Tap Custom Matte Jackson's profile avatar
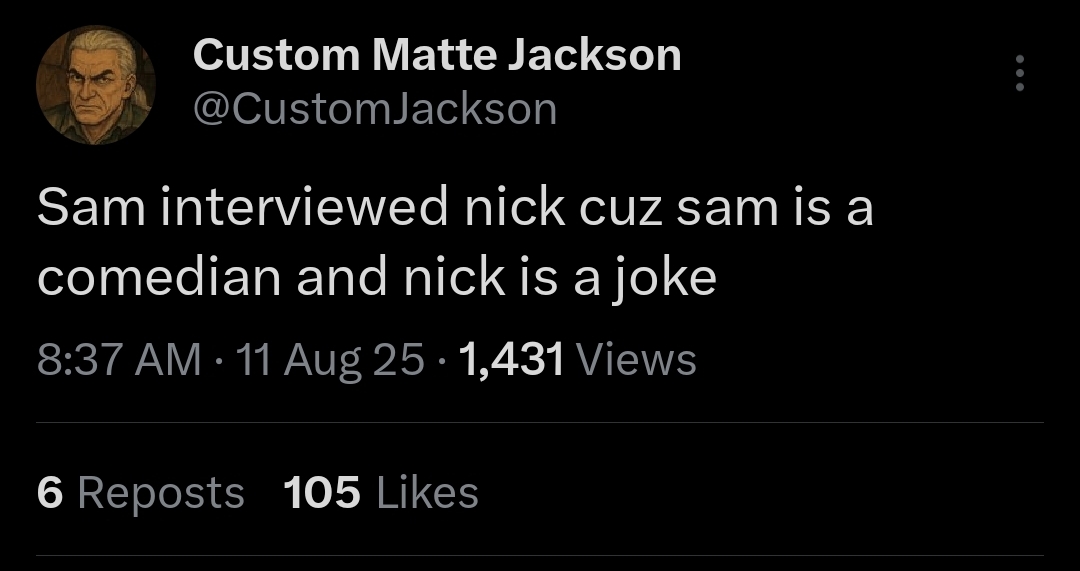Screen dimensions: 1080x571 click(96, 85)
